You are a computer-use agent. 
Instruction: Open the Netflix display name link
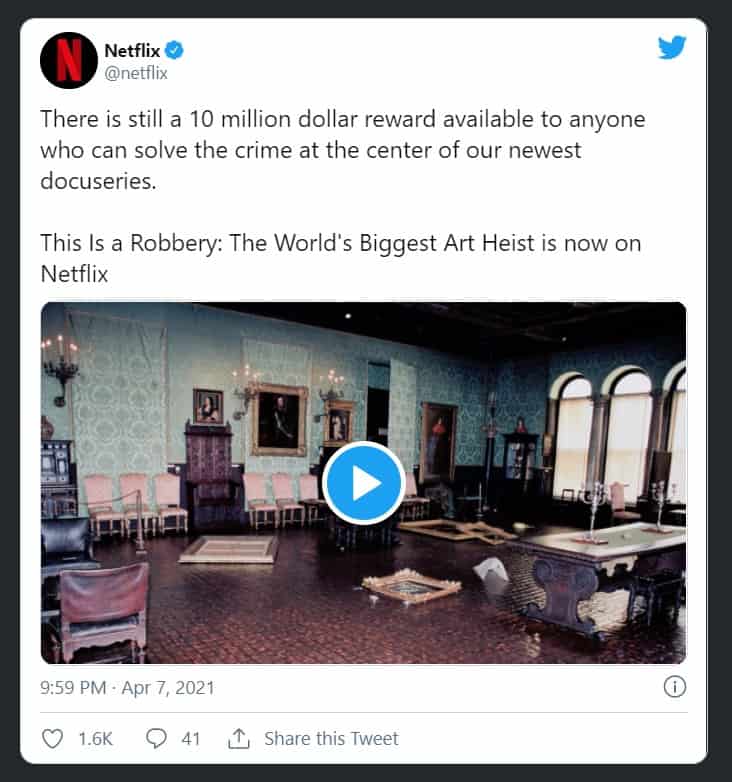click(132, 50)
